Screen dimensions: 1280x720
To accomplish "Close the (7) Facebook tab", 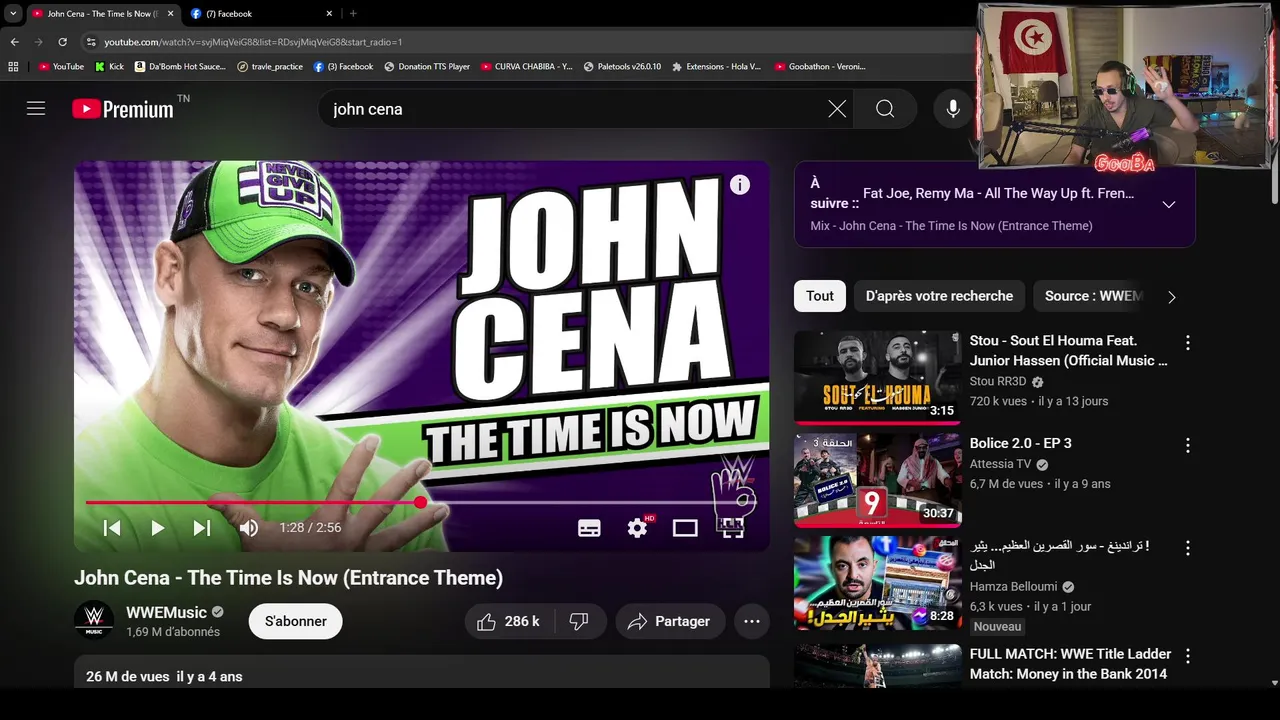I will point(329,14).
